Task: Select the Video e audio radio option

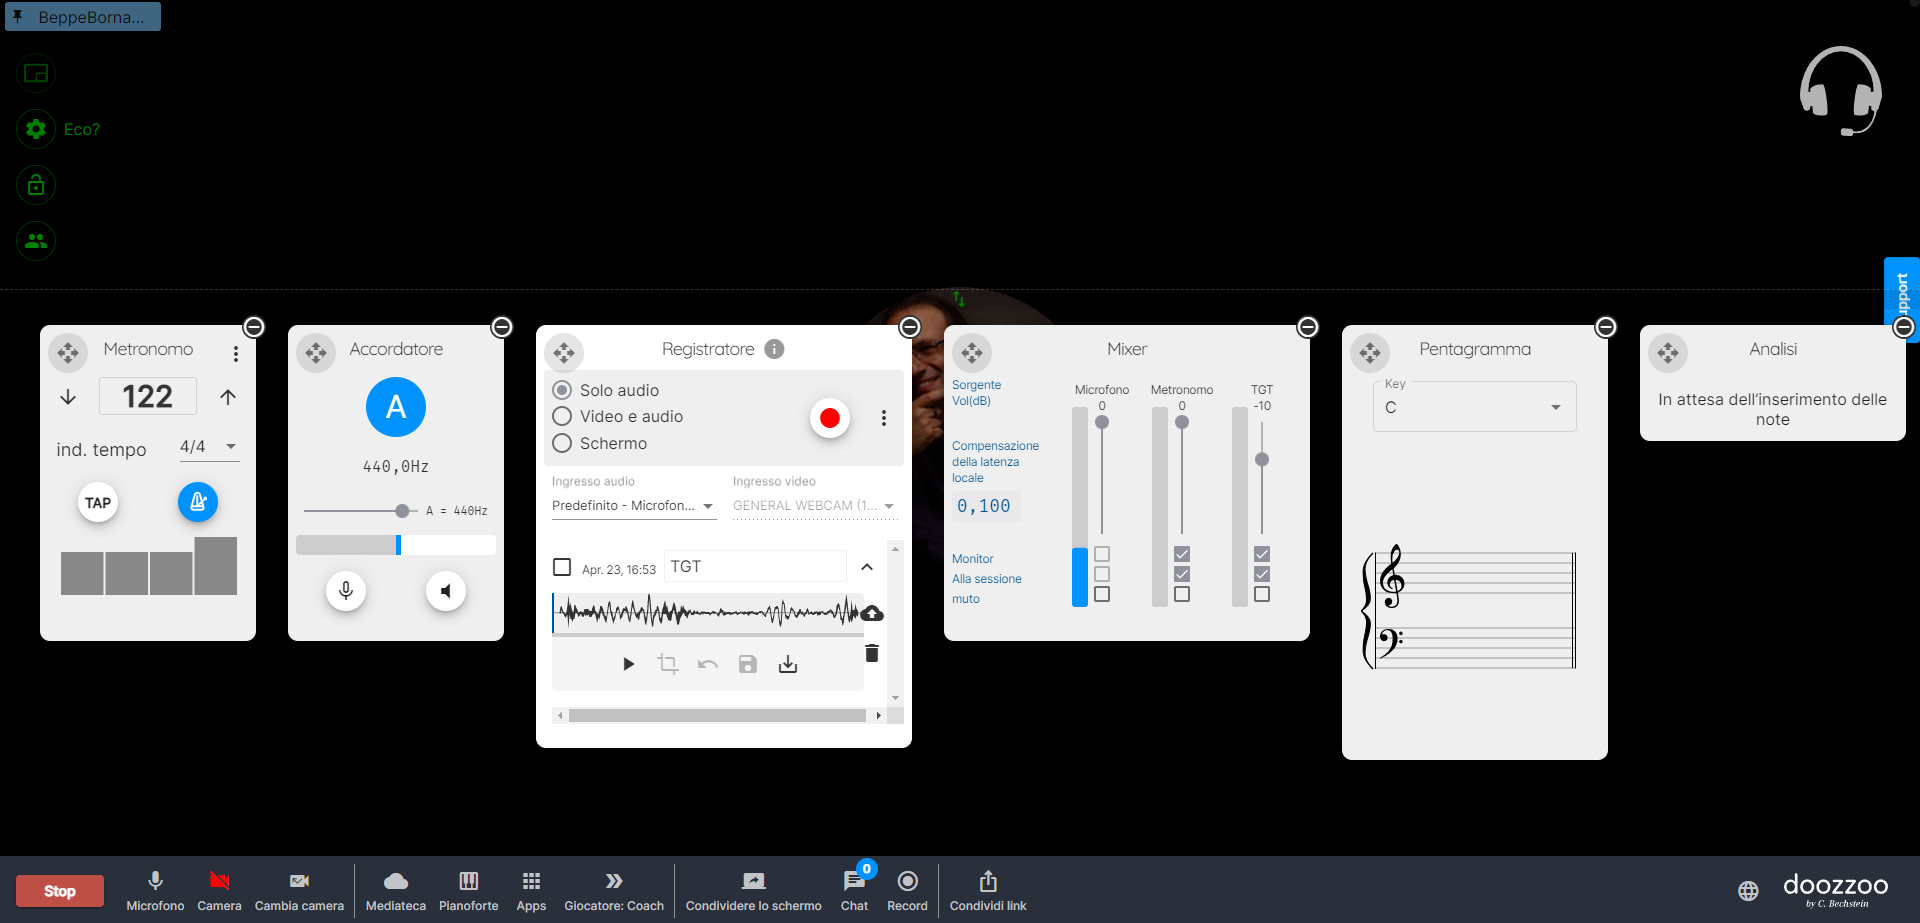Action: (562, 416)
